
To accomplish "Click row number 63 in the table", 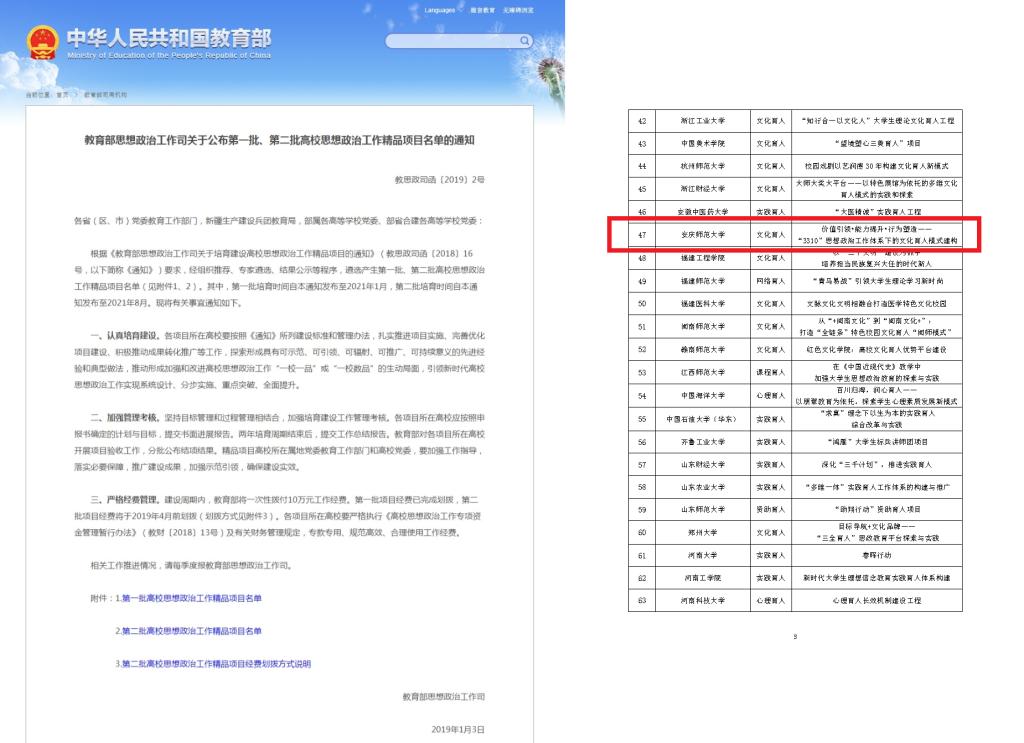I will (642, 601).
